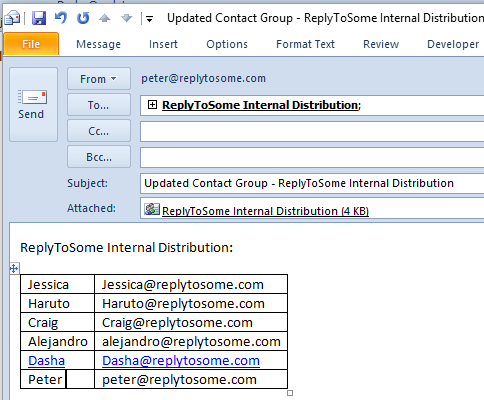
Task: Click the Craig name cell
Action: pyautogui.click(x=57, y=322)
